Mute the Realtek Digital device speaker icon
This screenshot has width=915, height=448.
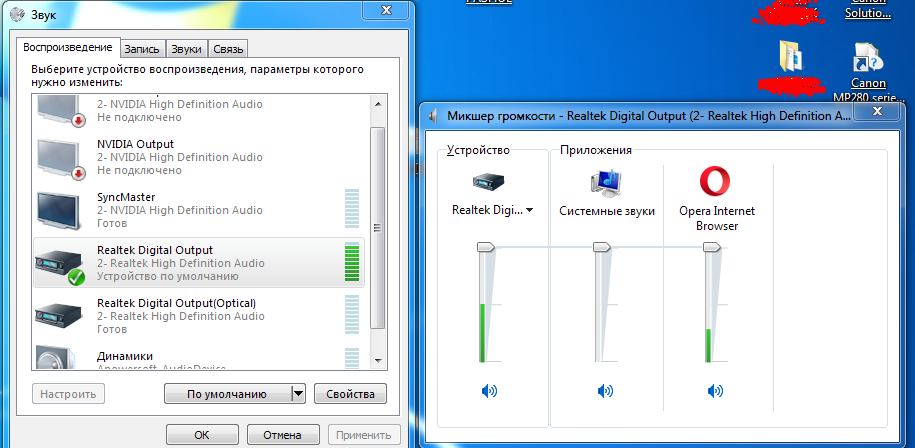(x=489, y=391)
